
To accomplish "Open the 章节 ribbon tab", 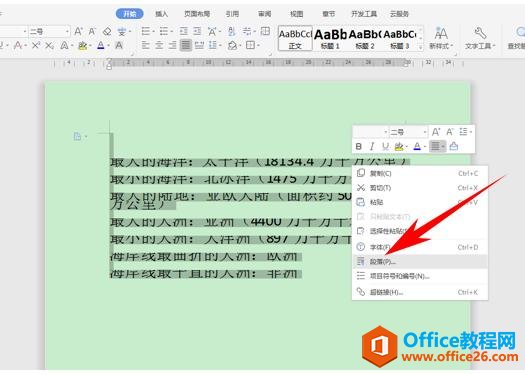I will 328,14.
